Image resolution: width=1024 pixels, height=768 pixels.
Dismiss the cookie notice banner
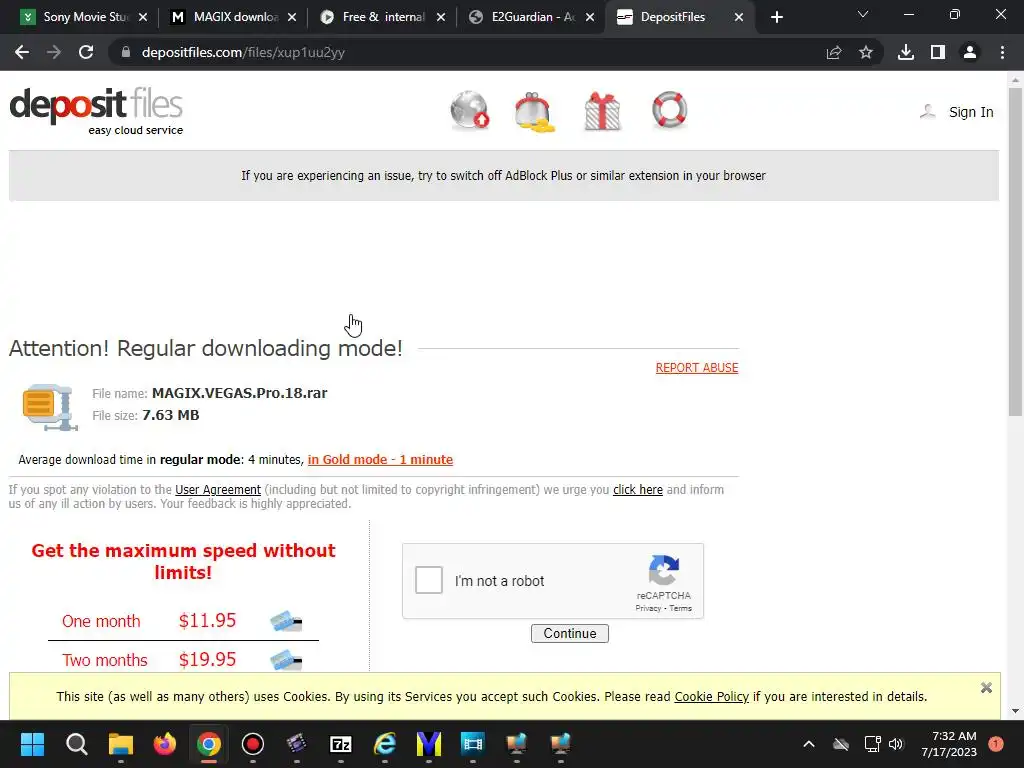coord(986,688)
